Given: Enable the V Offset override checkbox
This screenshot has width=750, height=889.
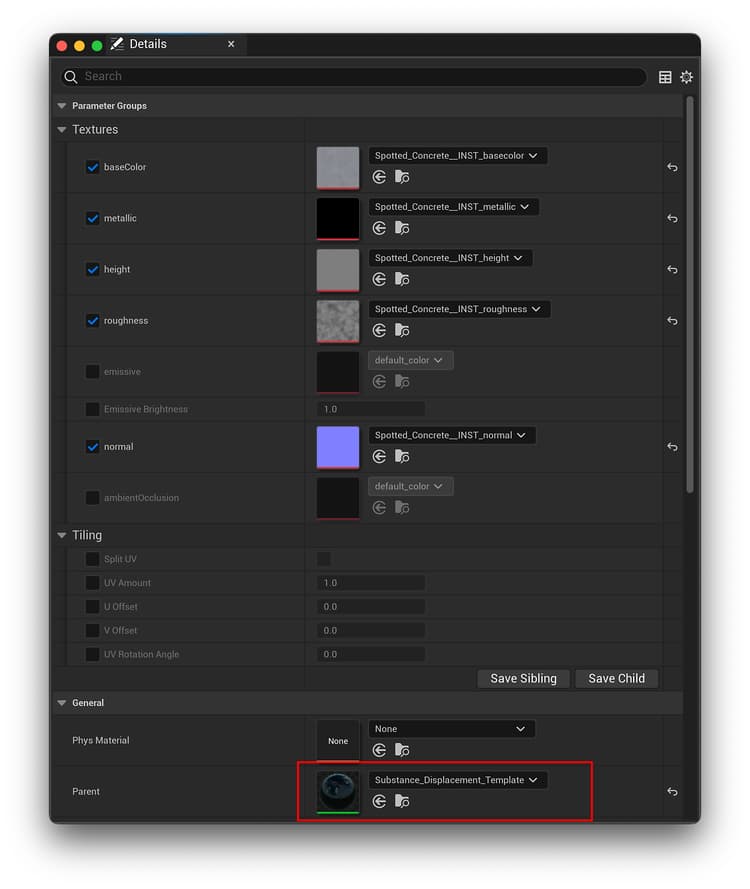Looking at the screenshot, I should (92, 630).
